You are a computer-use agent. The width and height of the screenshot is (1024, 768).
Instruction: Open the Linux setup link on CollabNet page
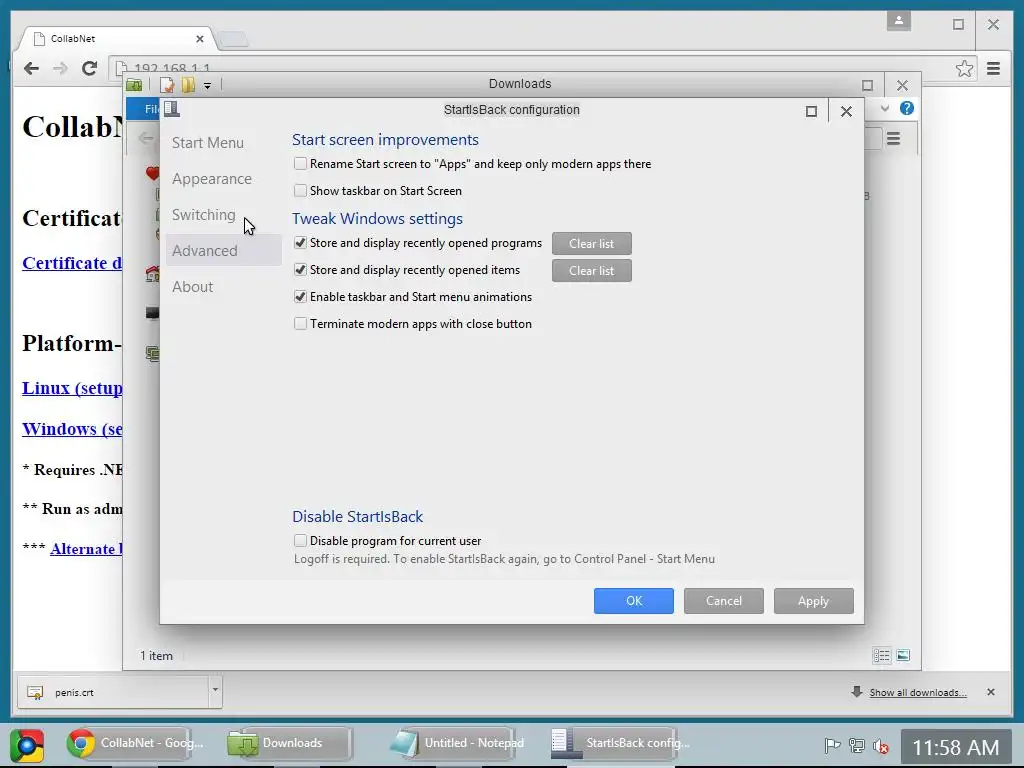tap(72, 388)
